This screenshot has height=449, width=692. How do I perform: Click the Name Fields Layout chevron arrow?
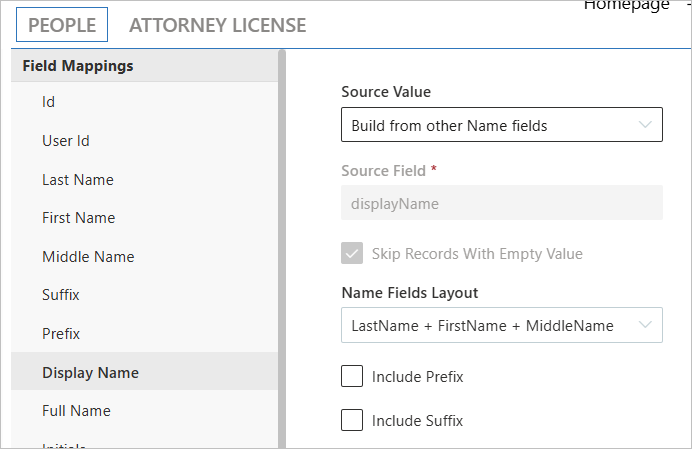[645, 325]
